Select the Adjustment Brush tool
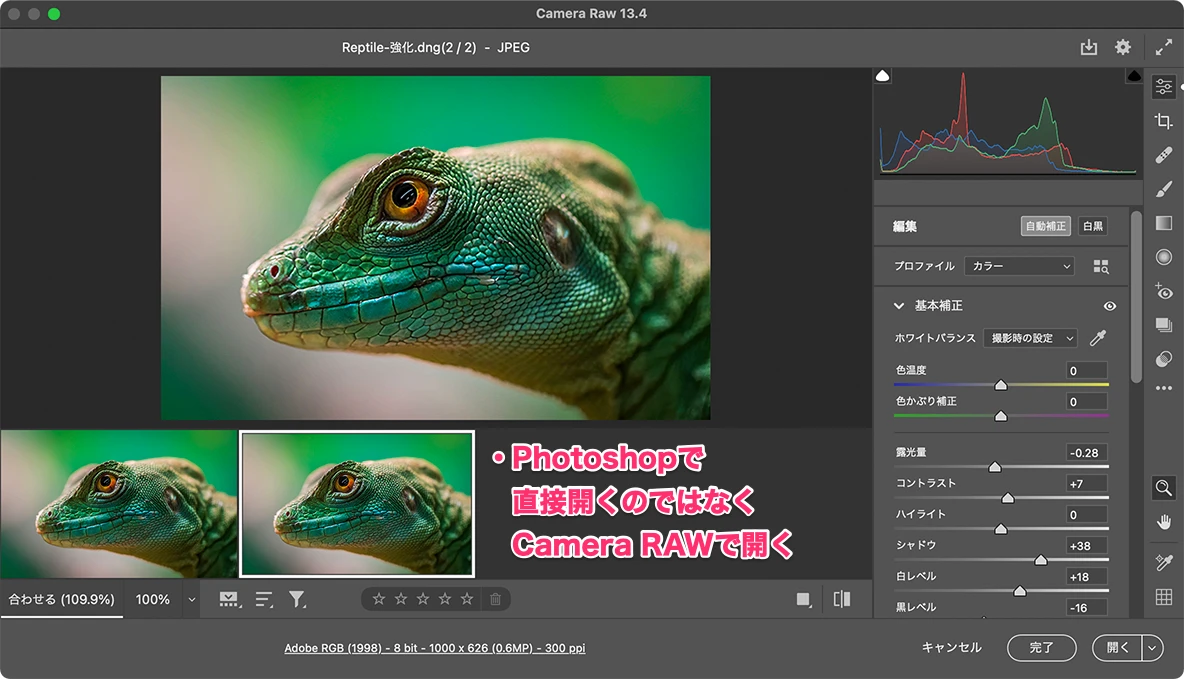 [x=1163, y=189]
